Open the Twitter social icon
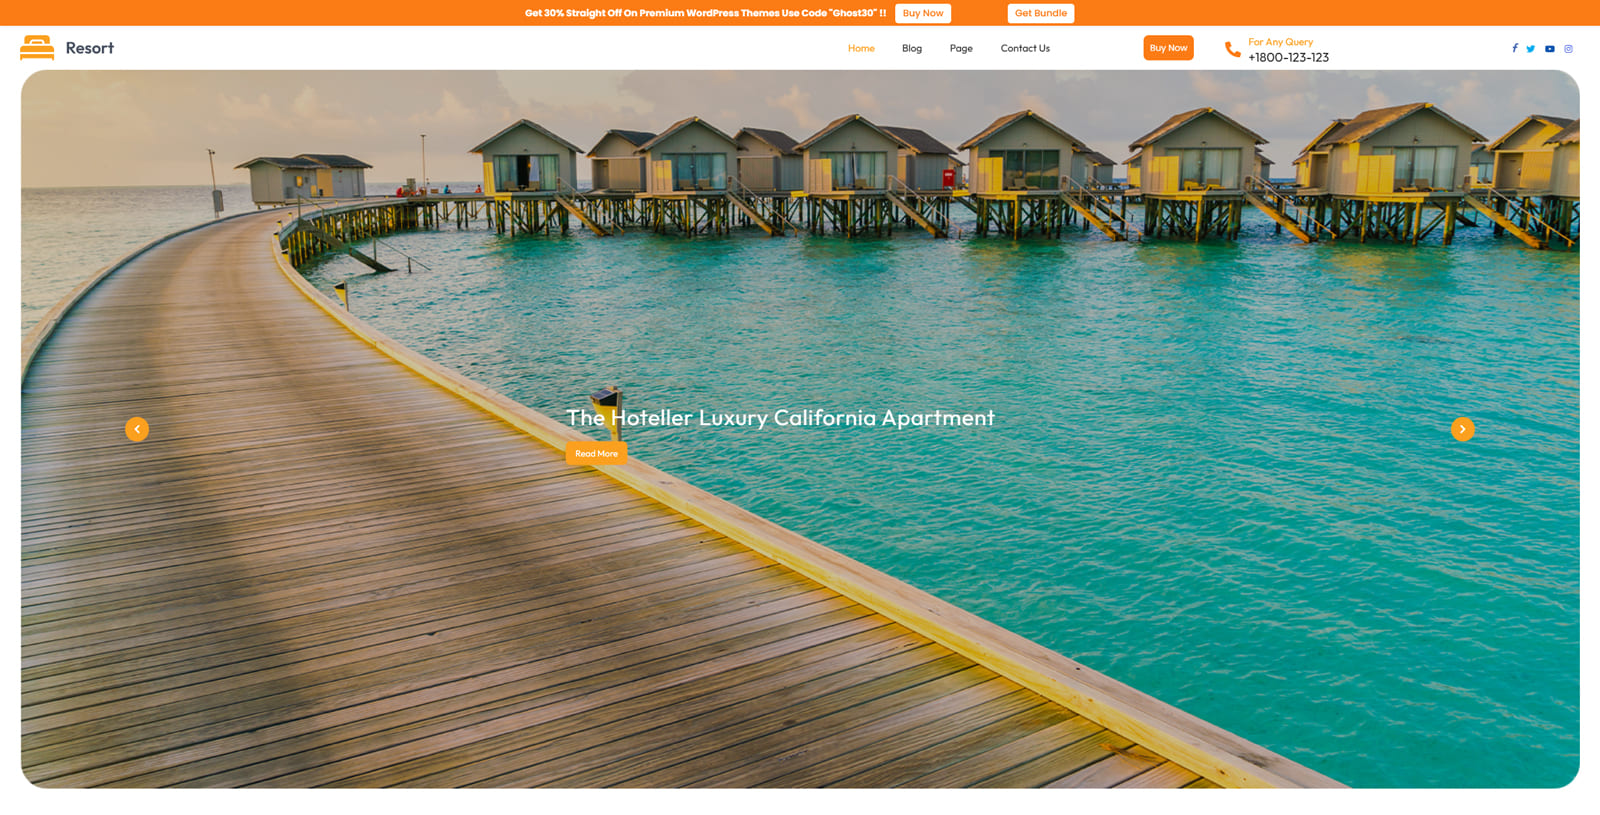Screen dimensions: 1600x815 click(x=1530, y=48)
